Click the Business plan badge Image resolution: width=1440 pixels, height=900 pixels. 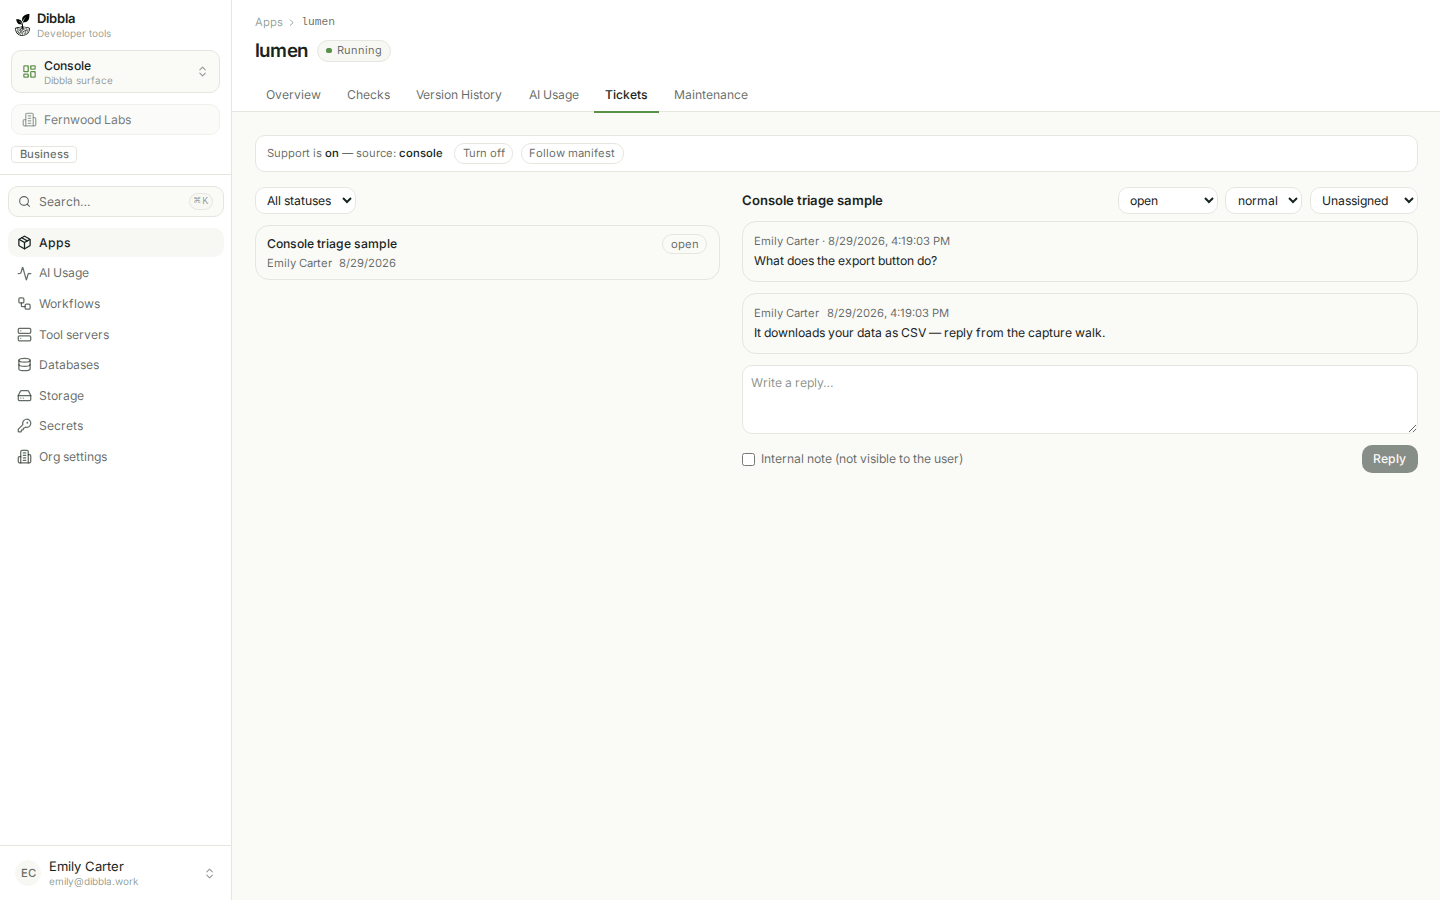click(x=44, y=154)
